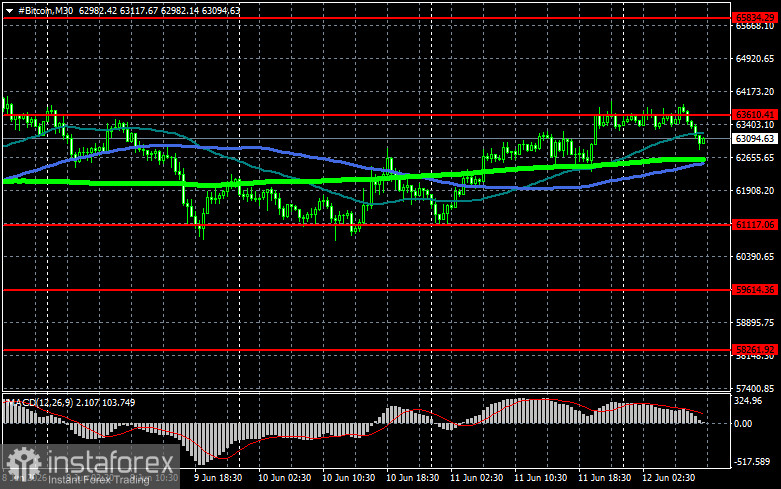
Task: Open the chart menu triangle beside #Bitcoin
Action: pos(9,10)
